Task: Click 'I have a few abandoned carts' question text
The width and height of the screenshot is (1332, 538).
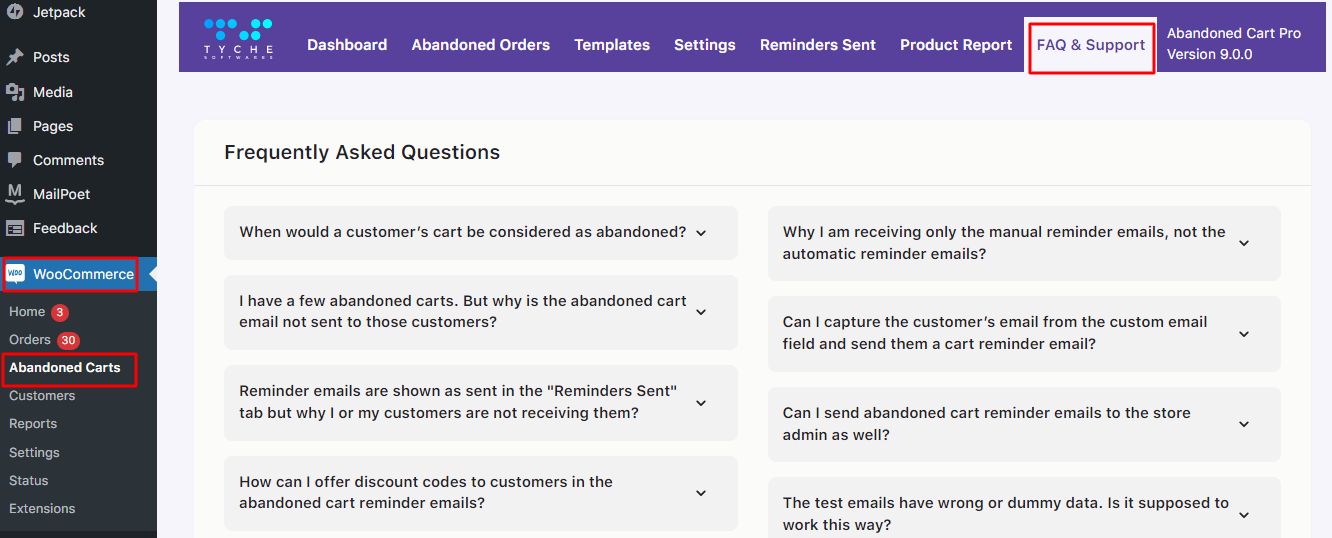Action: (x=463, y=312)
